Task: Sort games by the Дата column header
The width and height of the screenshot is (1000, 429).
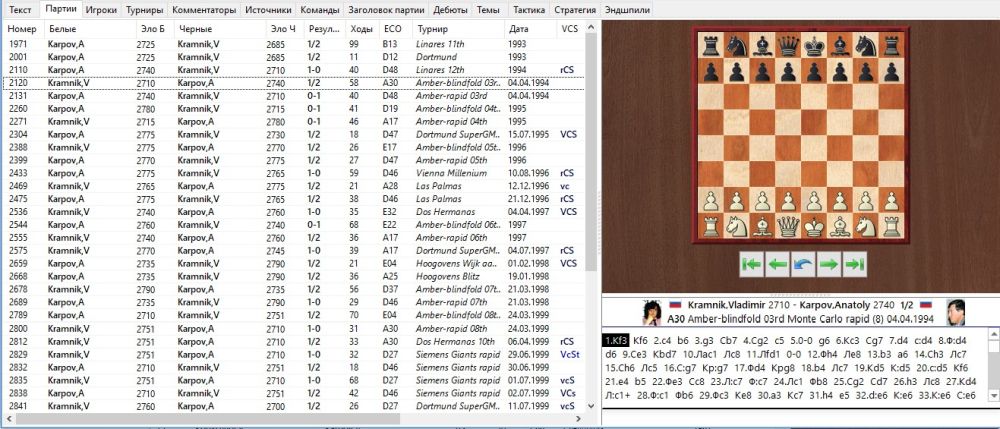Action: pos(518,30)
